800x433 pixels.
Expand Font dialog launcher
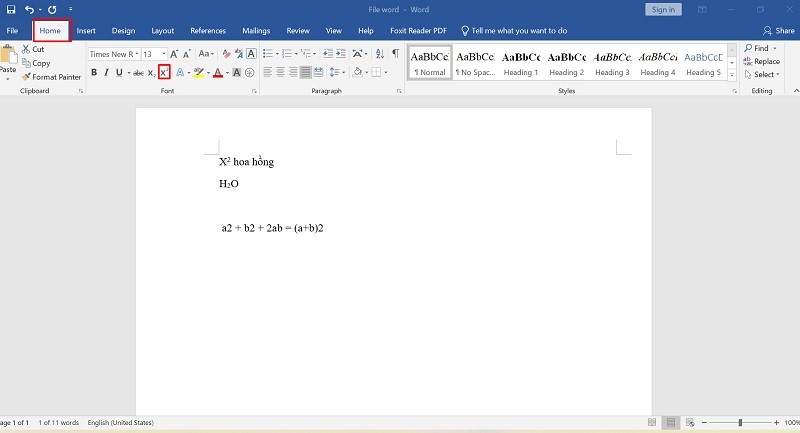pyautogui.click(x=254, y=91)
